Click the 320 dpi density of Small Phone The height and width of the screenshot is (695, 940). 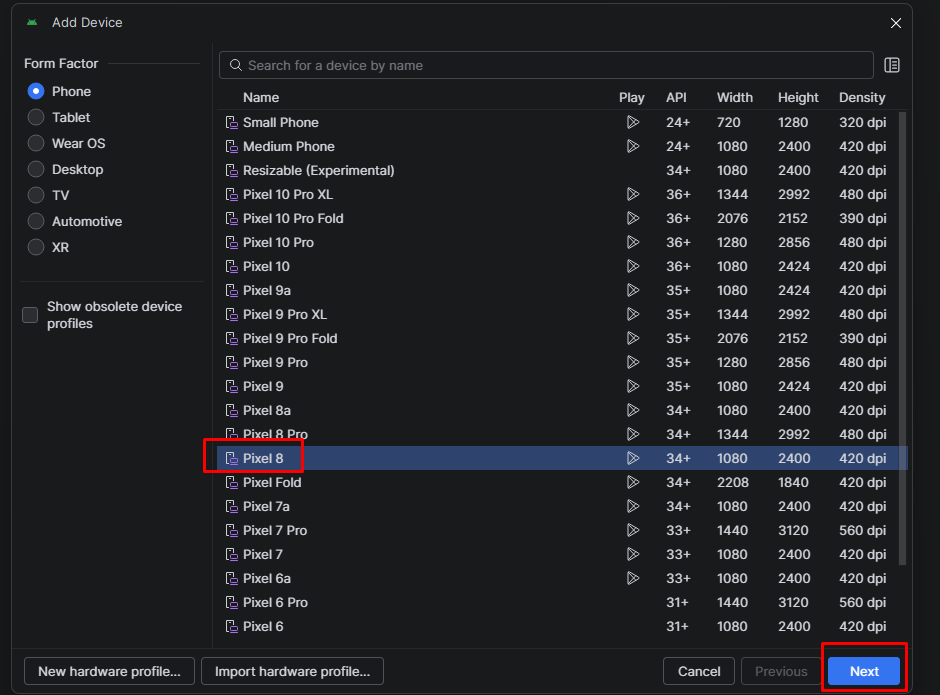coord(862,122)
